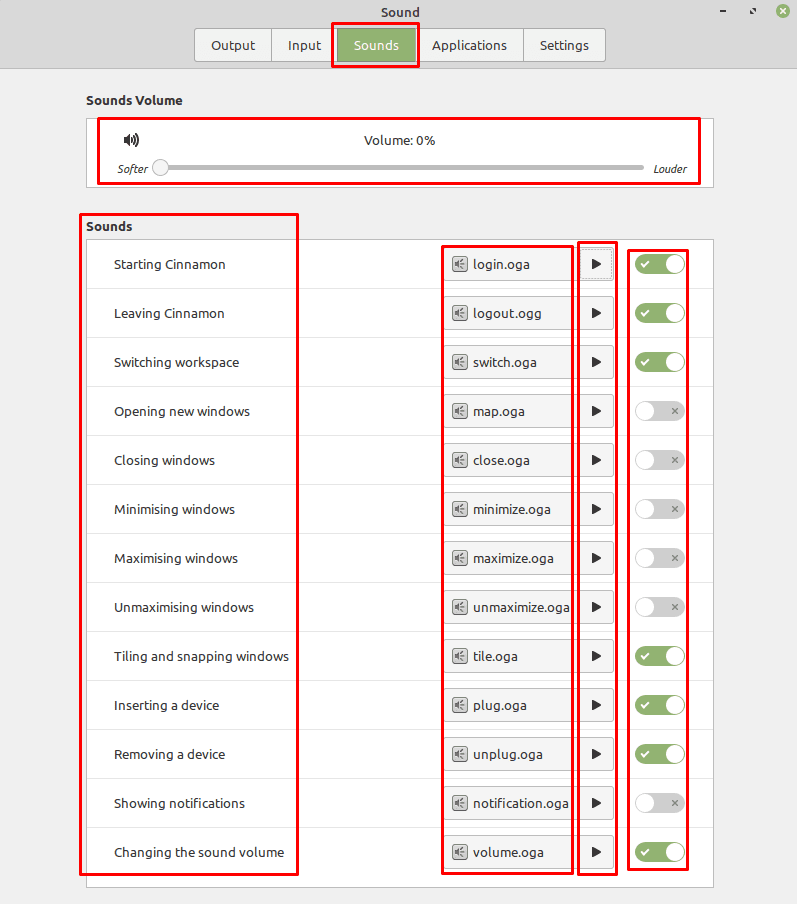Turn off the Inserting a device sound
This screenshot has width=797, height=904.
660,705
